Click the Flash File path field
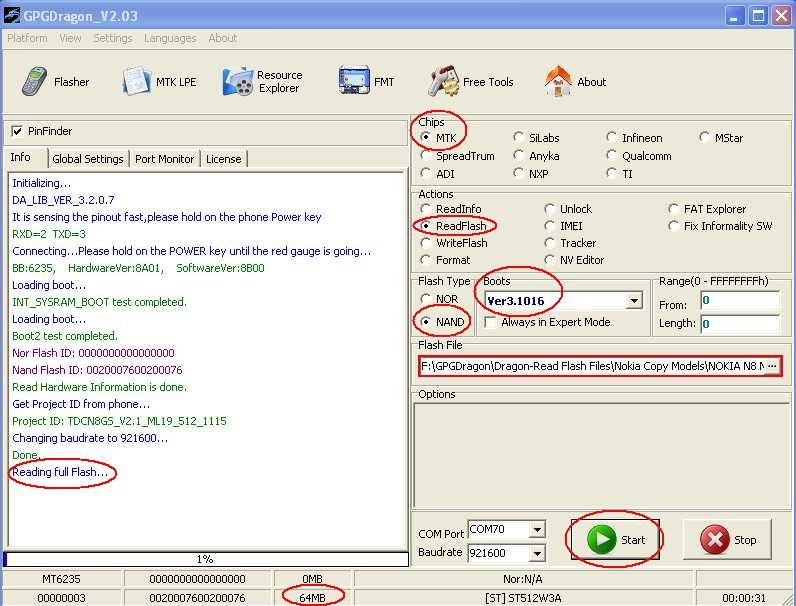Screen dimensions: 796x606 (x=591, y=366)
